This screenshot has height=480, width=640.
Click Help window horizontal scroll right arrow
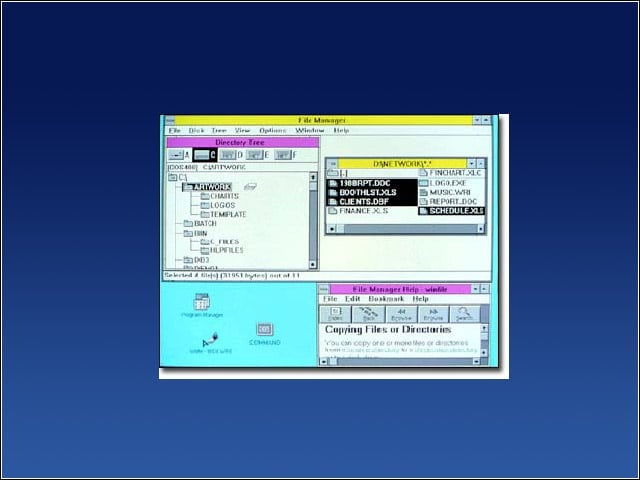coord(476,362)
